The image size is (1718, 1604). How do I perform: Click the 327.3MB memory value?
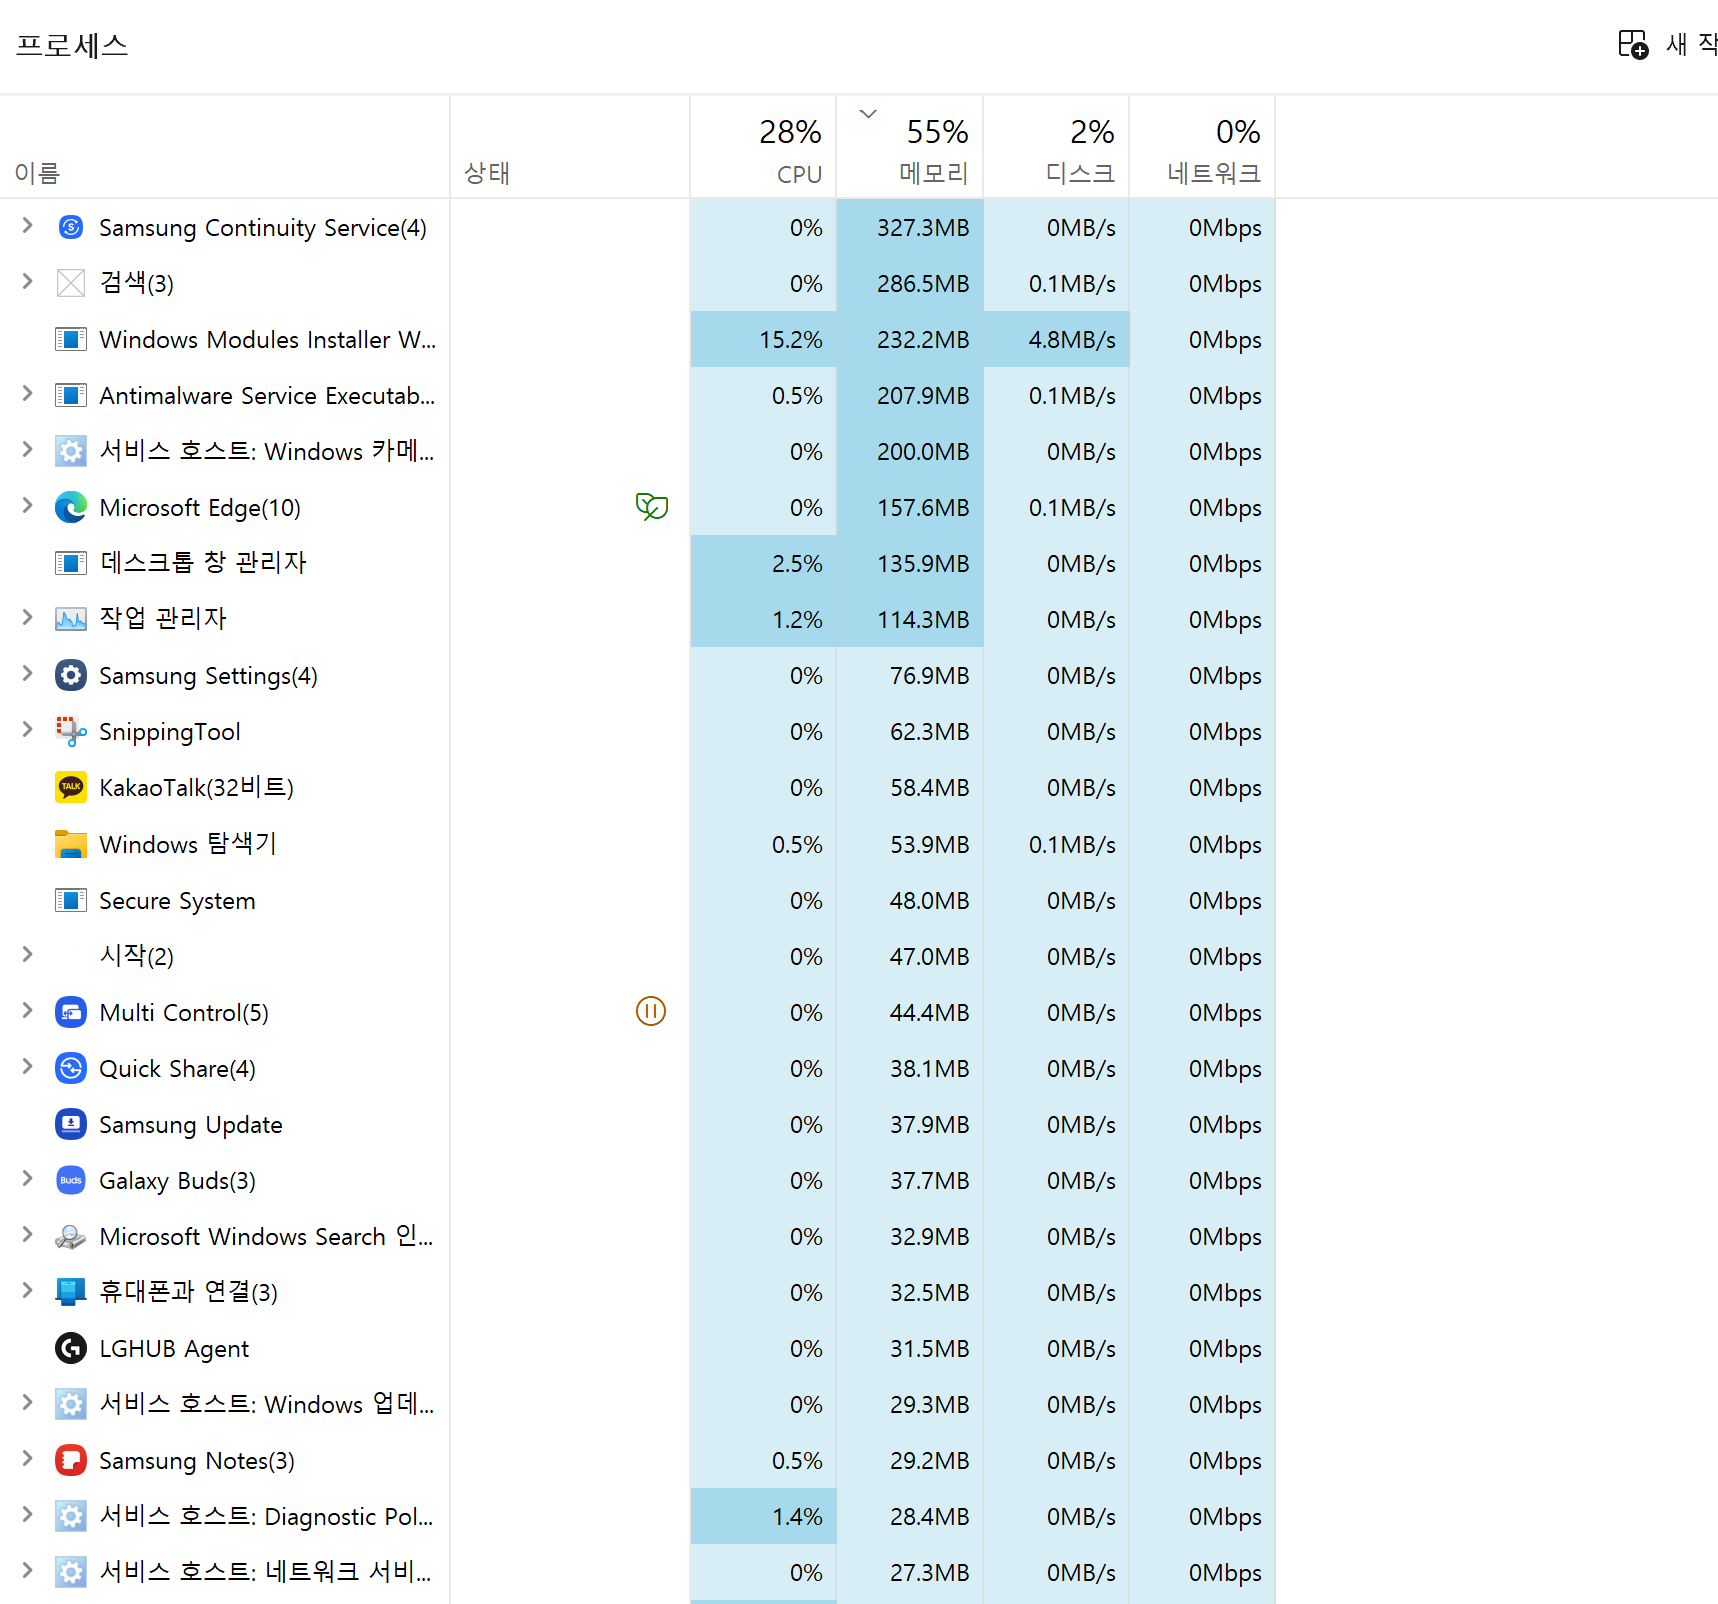coord(923,228)
